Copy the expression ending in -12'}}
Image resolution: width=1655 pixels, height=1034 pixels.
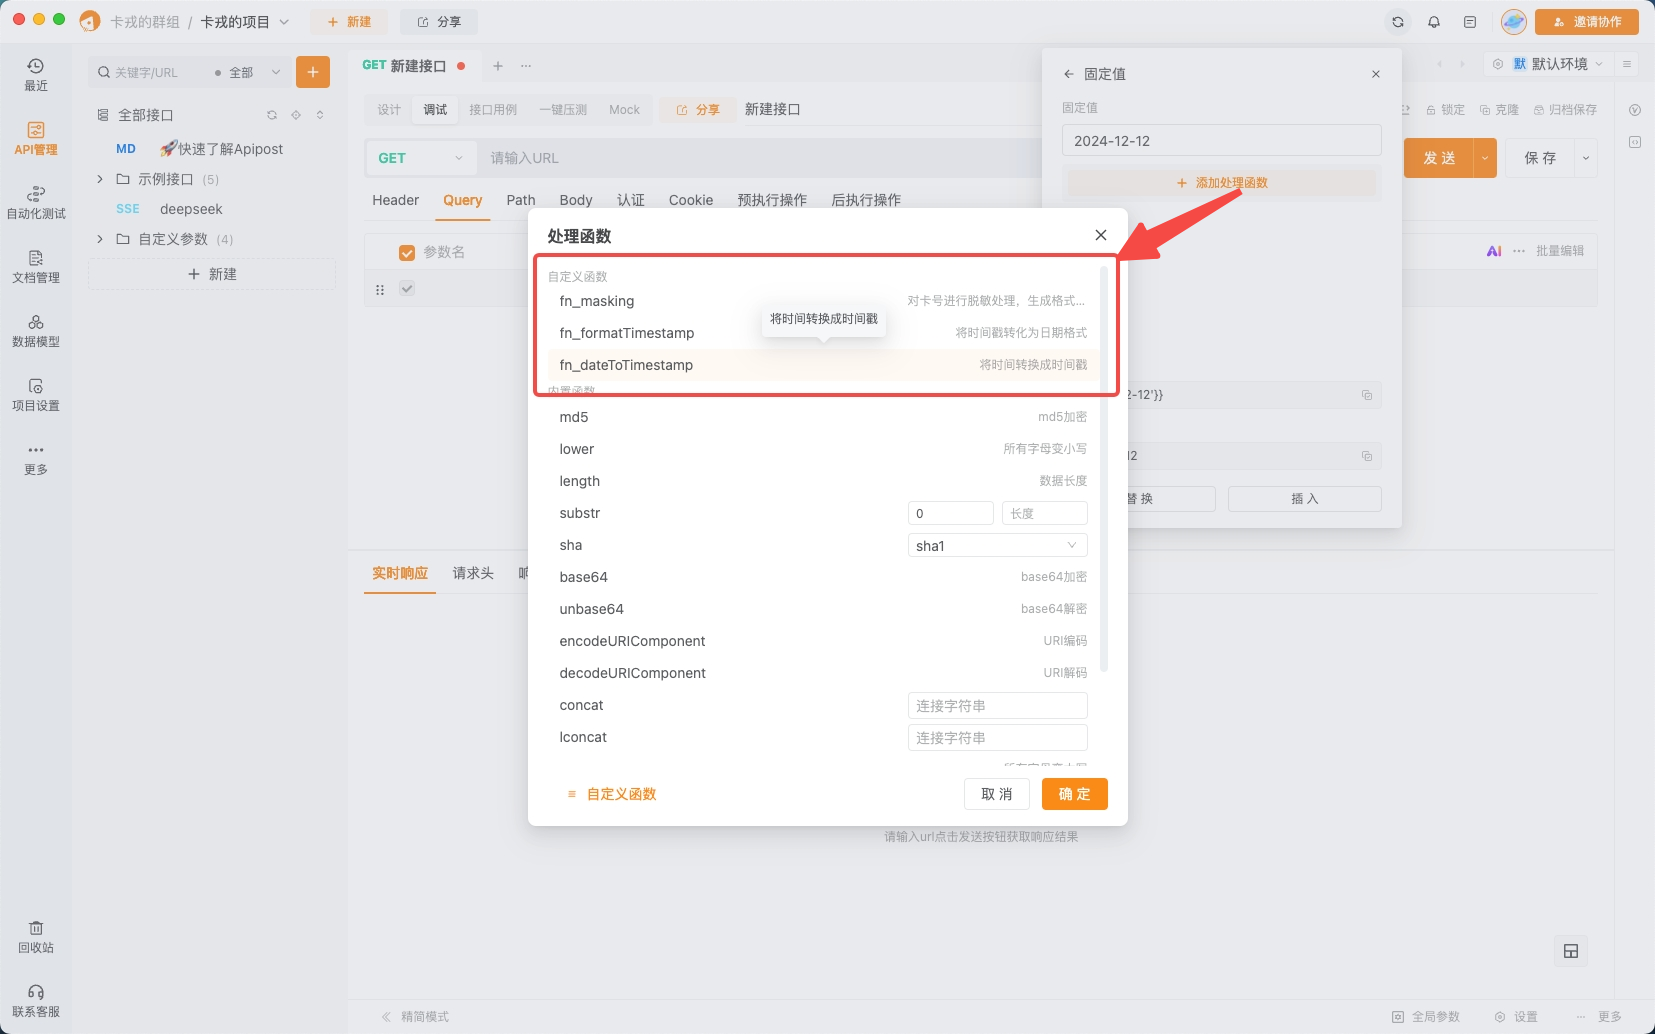(1367, 395)
